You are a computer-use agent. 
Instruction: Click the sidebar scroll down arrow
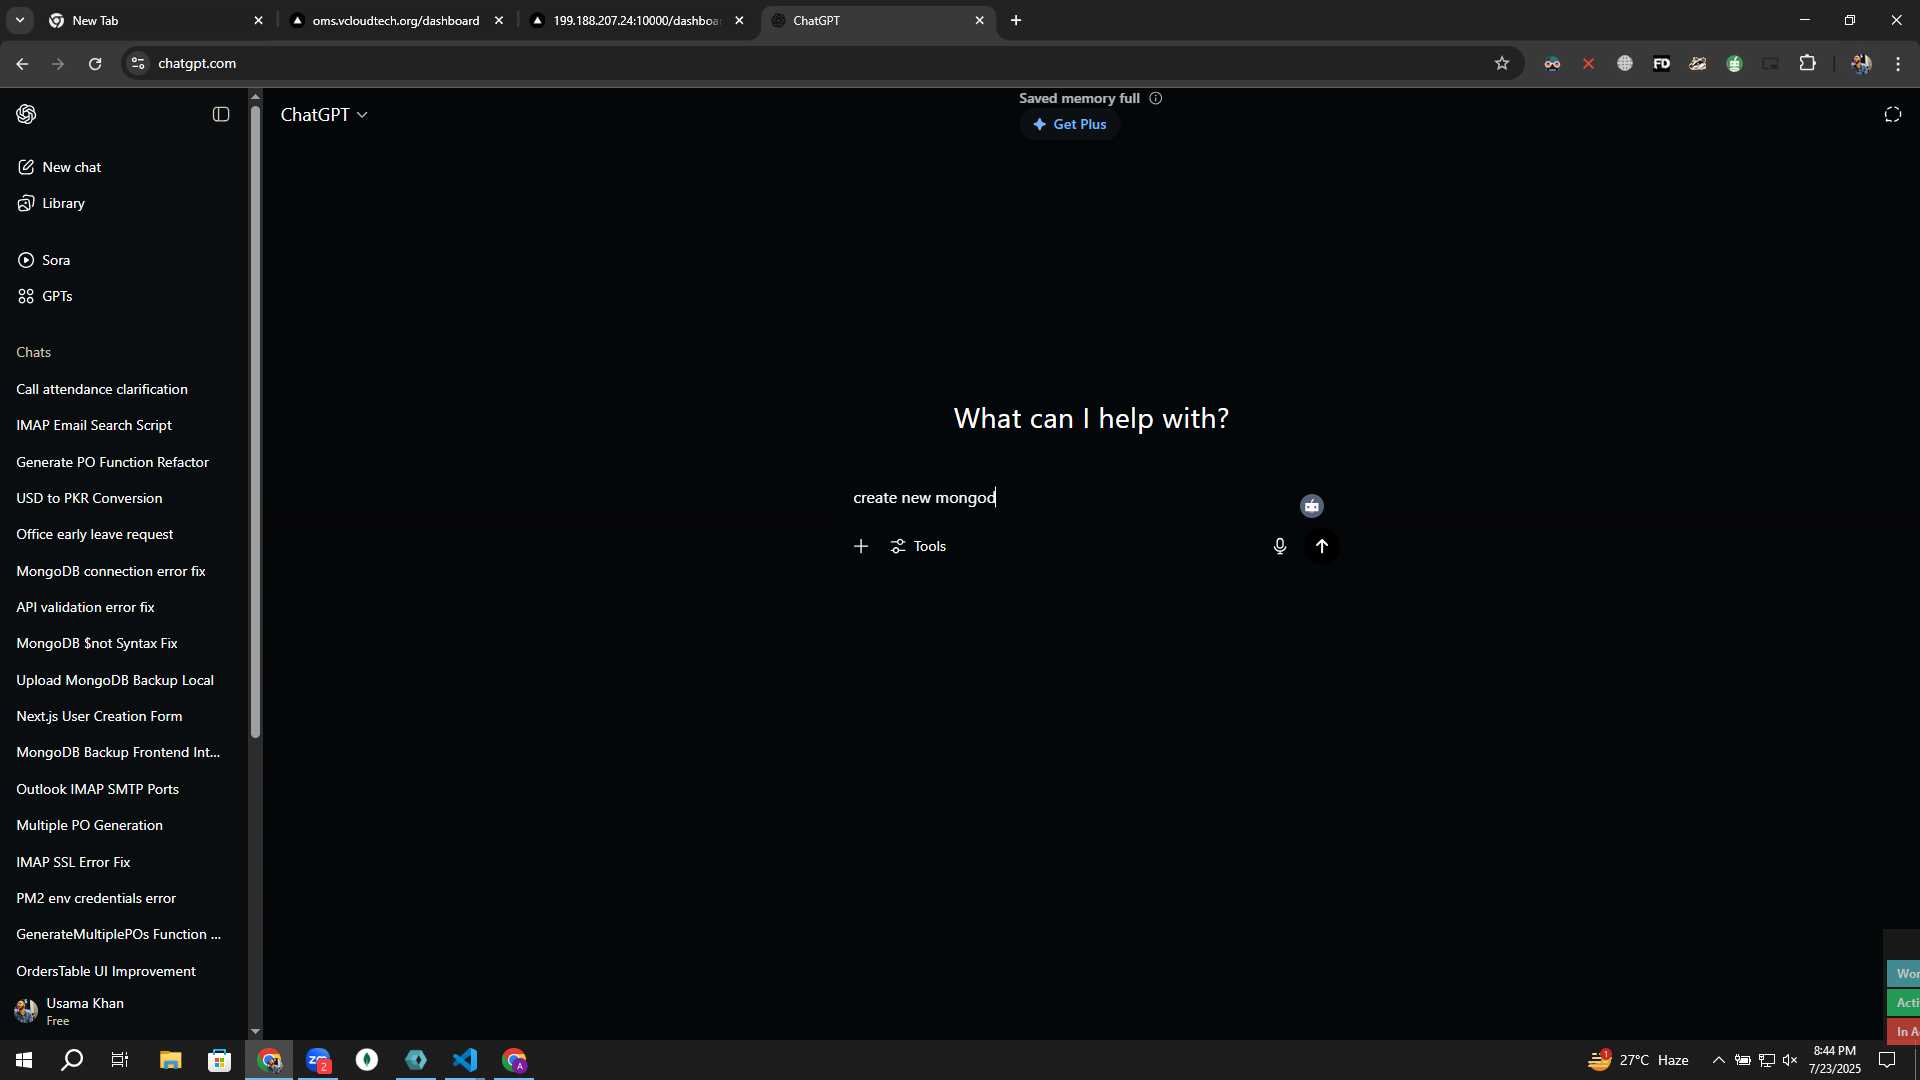coord(255,1031)
